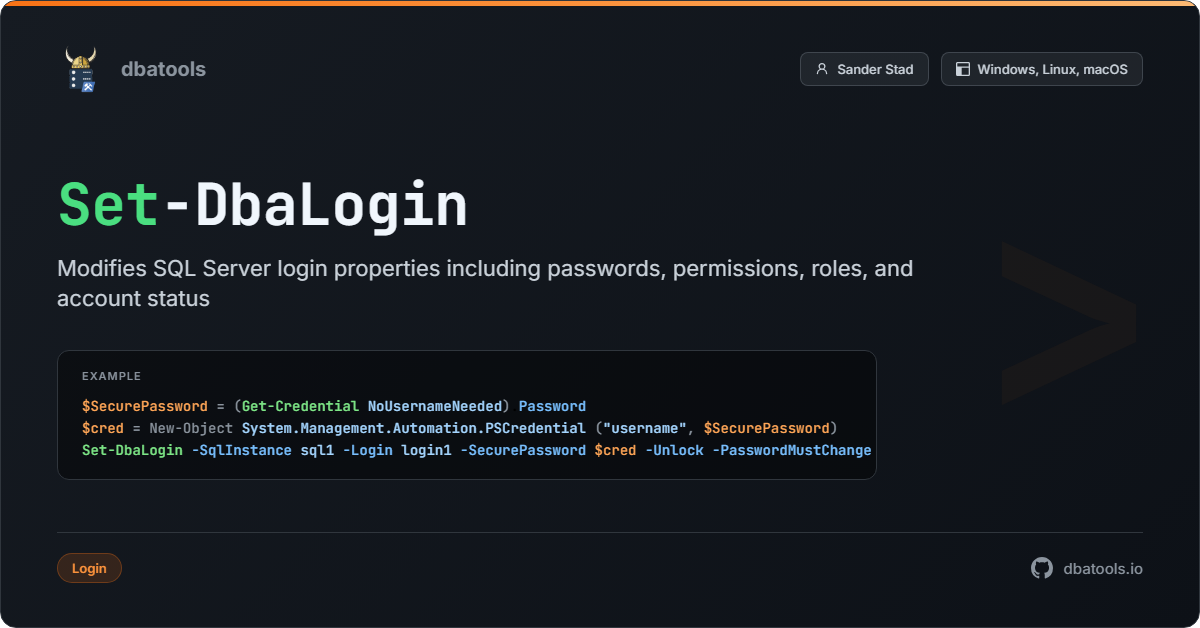Select the Set-DbaLogin page title
This screenshot has height=628, width=1200.
263,205
